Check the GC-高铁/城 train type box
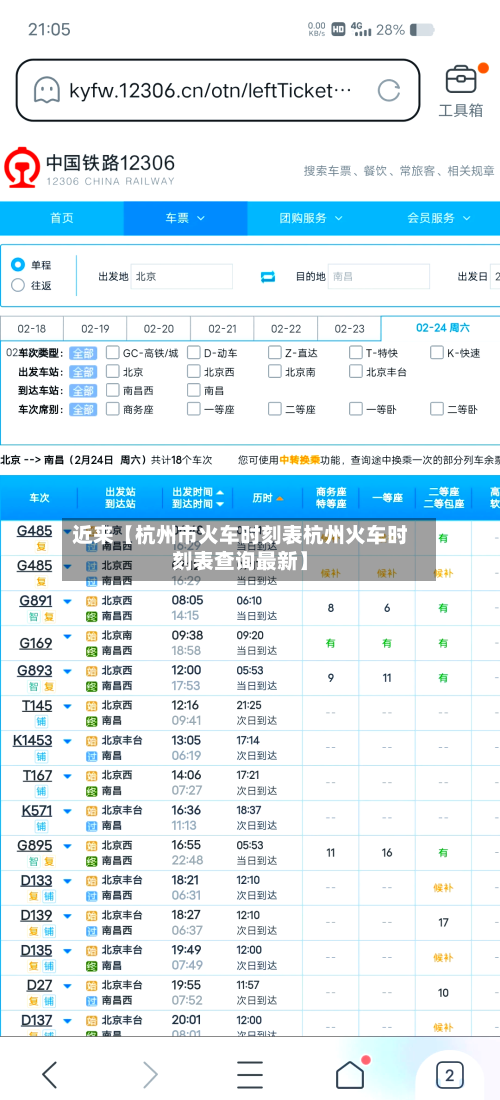Viewport: 500px width, 1100px height. 112,353
